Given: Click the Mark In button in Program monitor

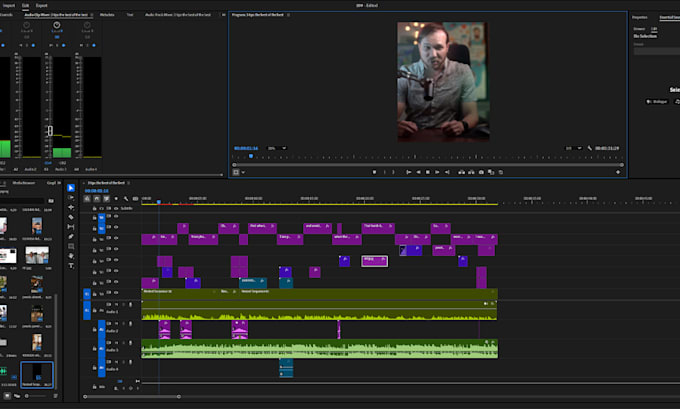Looking at the screenshot, I should pos(384,172).
